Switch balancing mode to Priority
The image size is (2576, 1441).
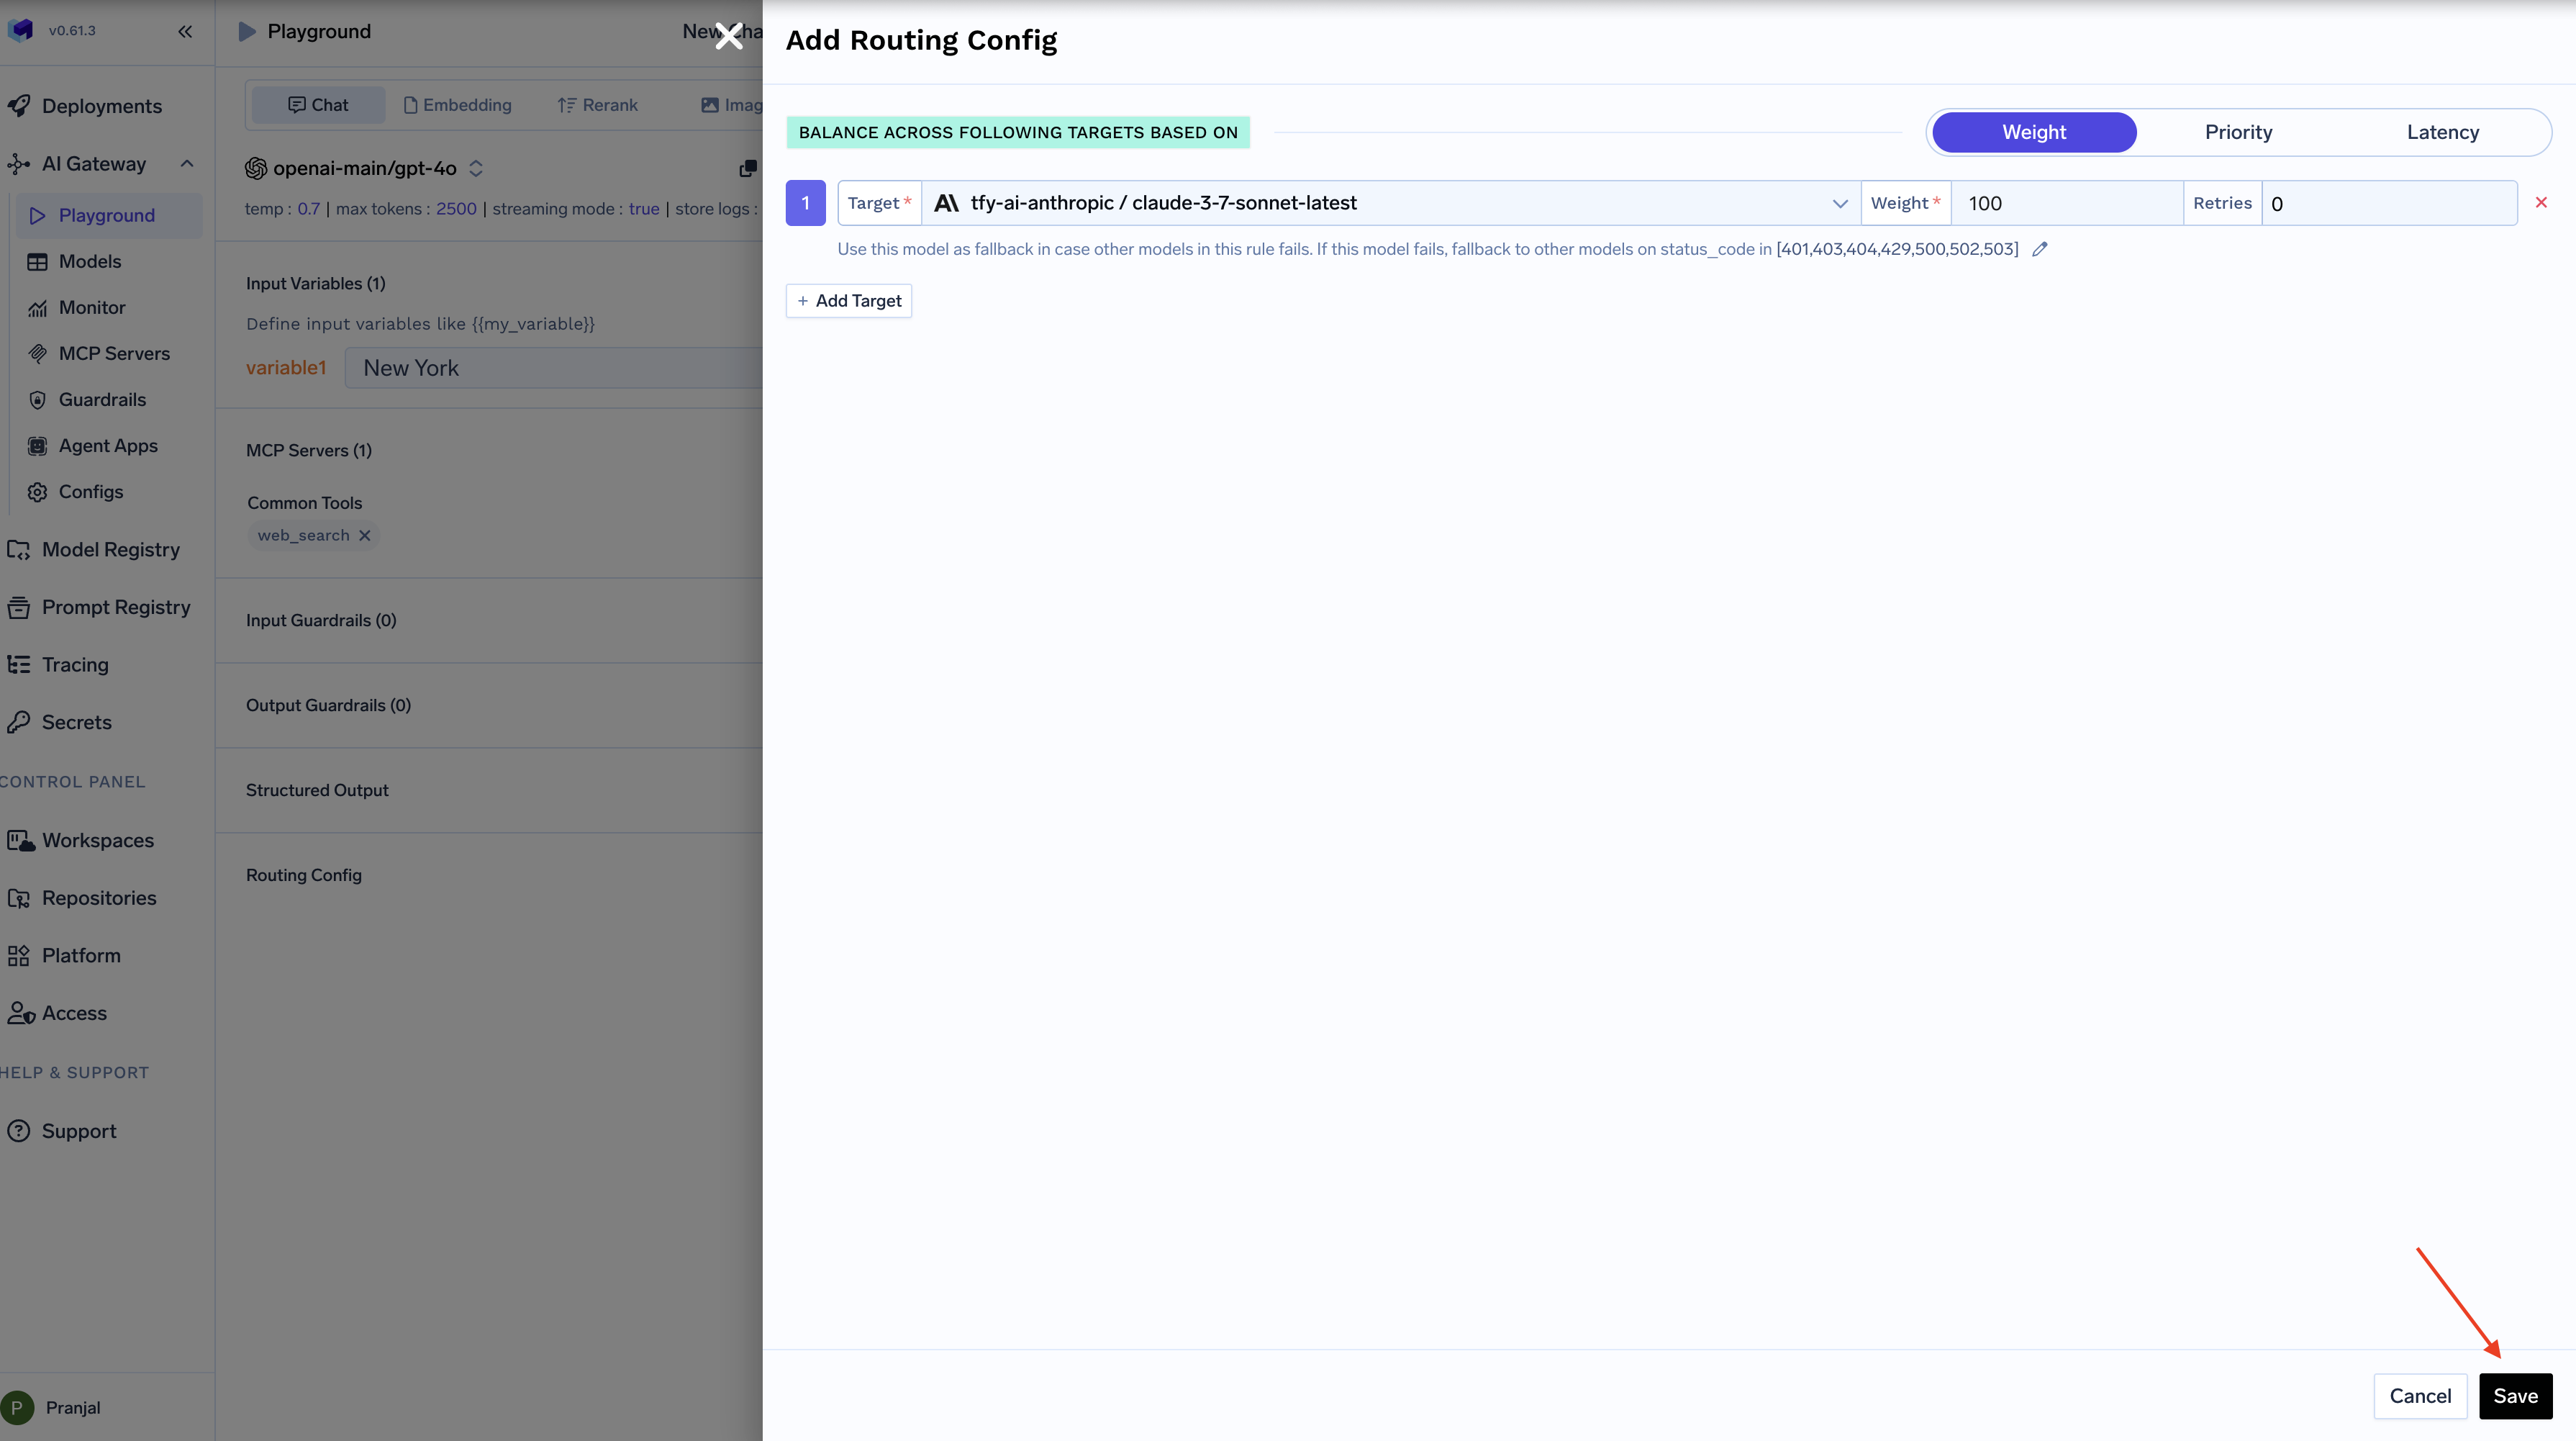click(x=2238, y=132)
